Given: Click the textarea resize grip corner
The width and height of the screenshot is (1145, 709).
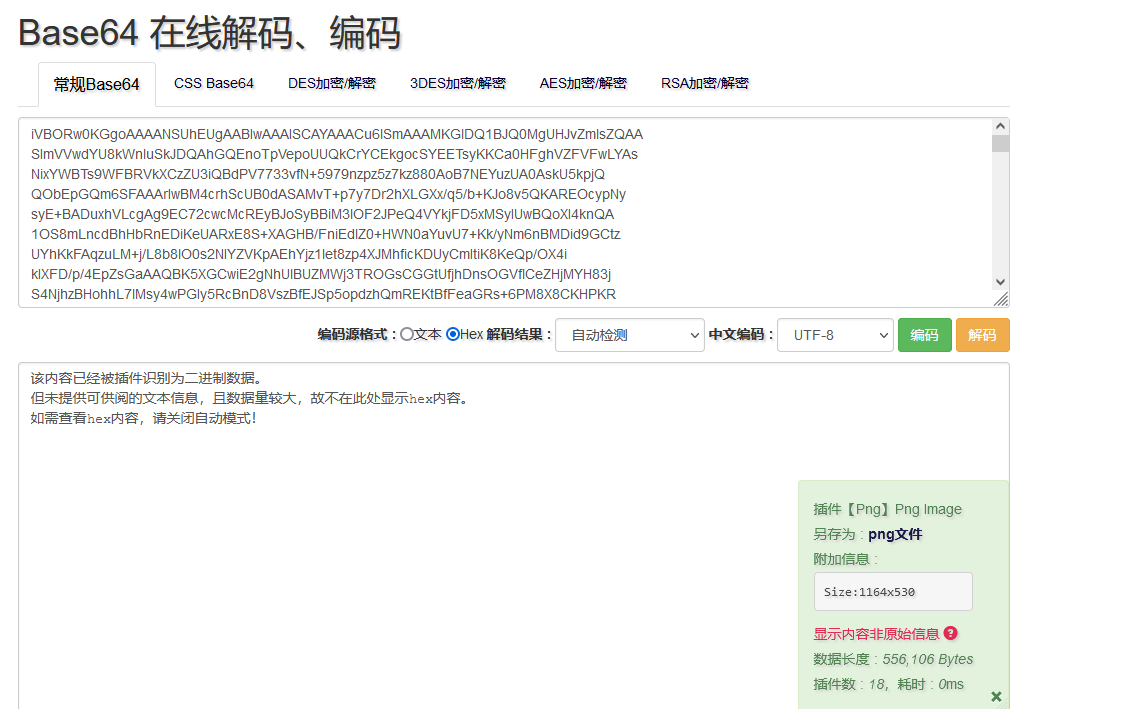Looking at the screenshot, I should [x=1003, y=297].
